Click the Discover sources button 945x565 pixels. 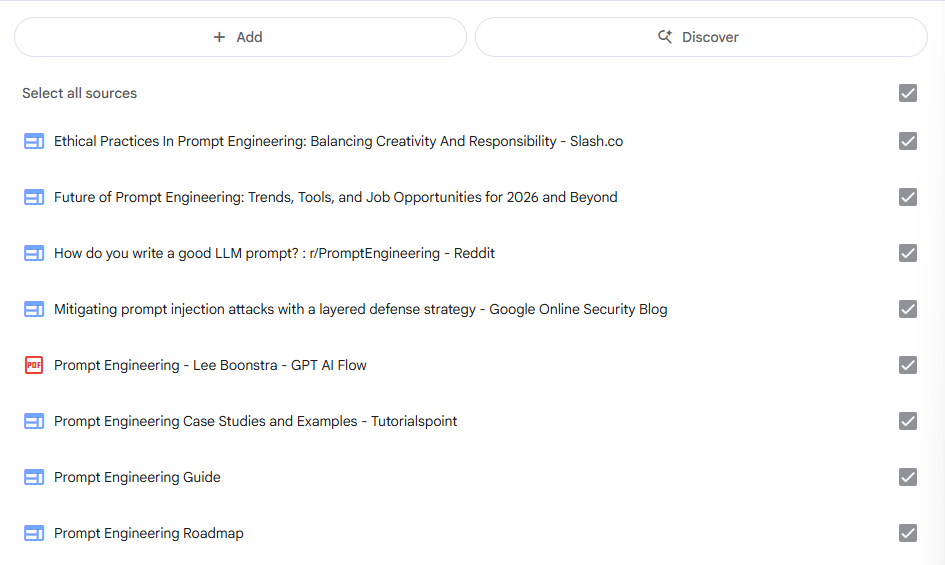pos(700,37)
